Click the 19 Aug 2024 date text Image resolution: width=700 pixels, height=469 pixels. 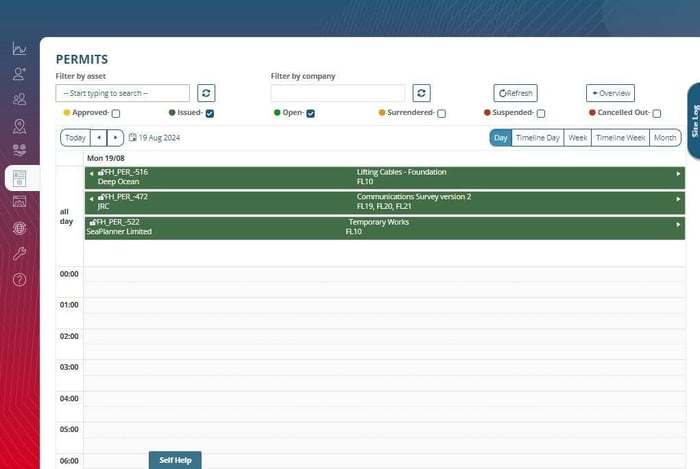(159, 137)
